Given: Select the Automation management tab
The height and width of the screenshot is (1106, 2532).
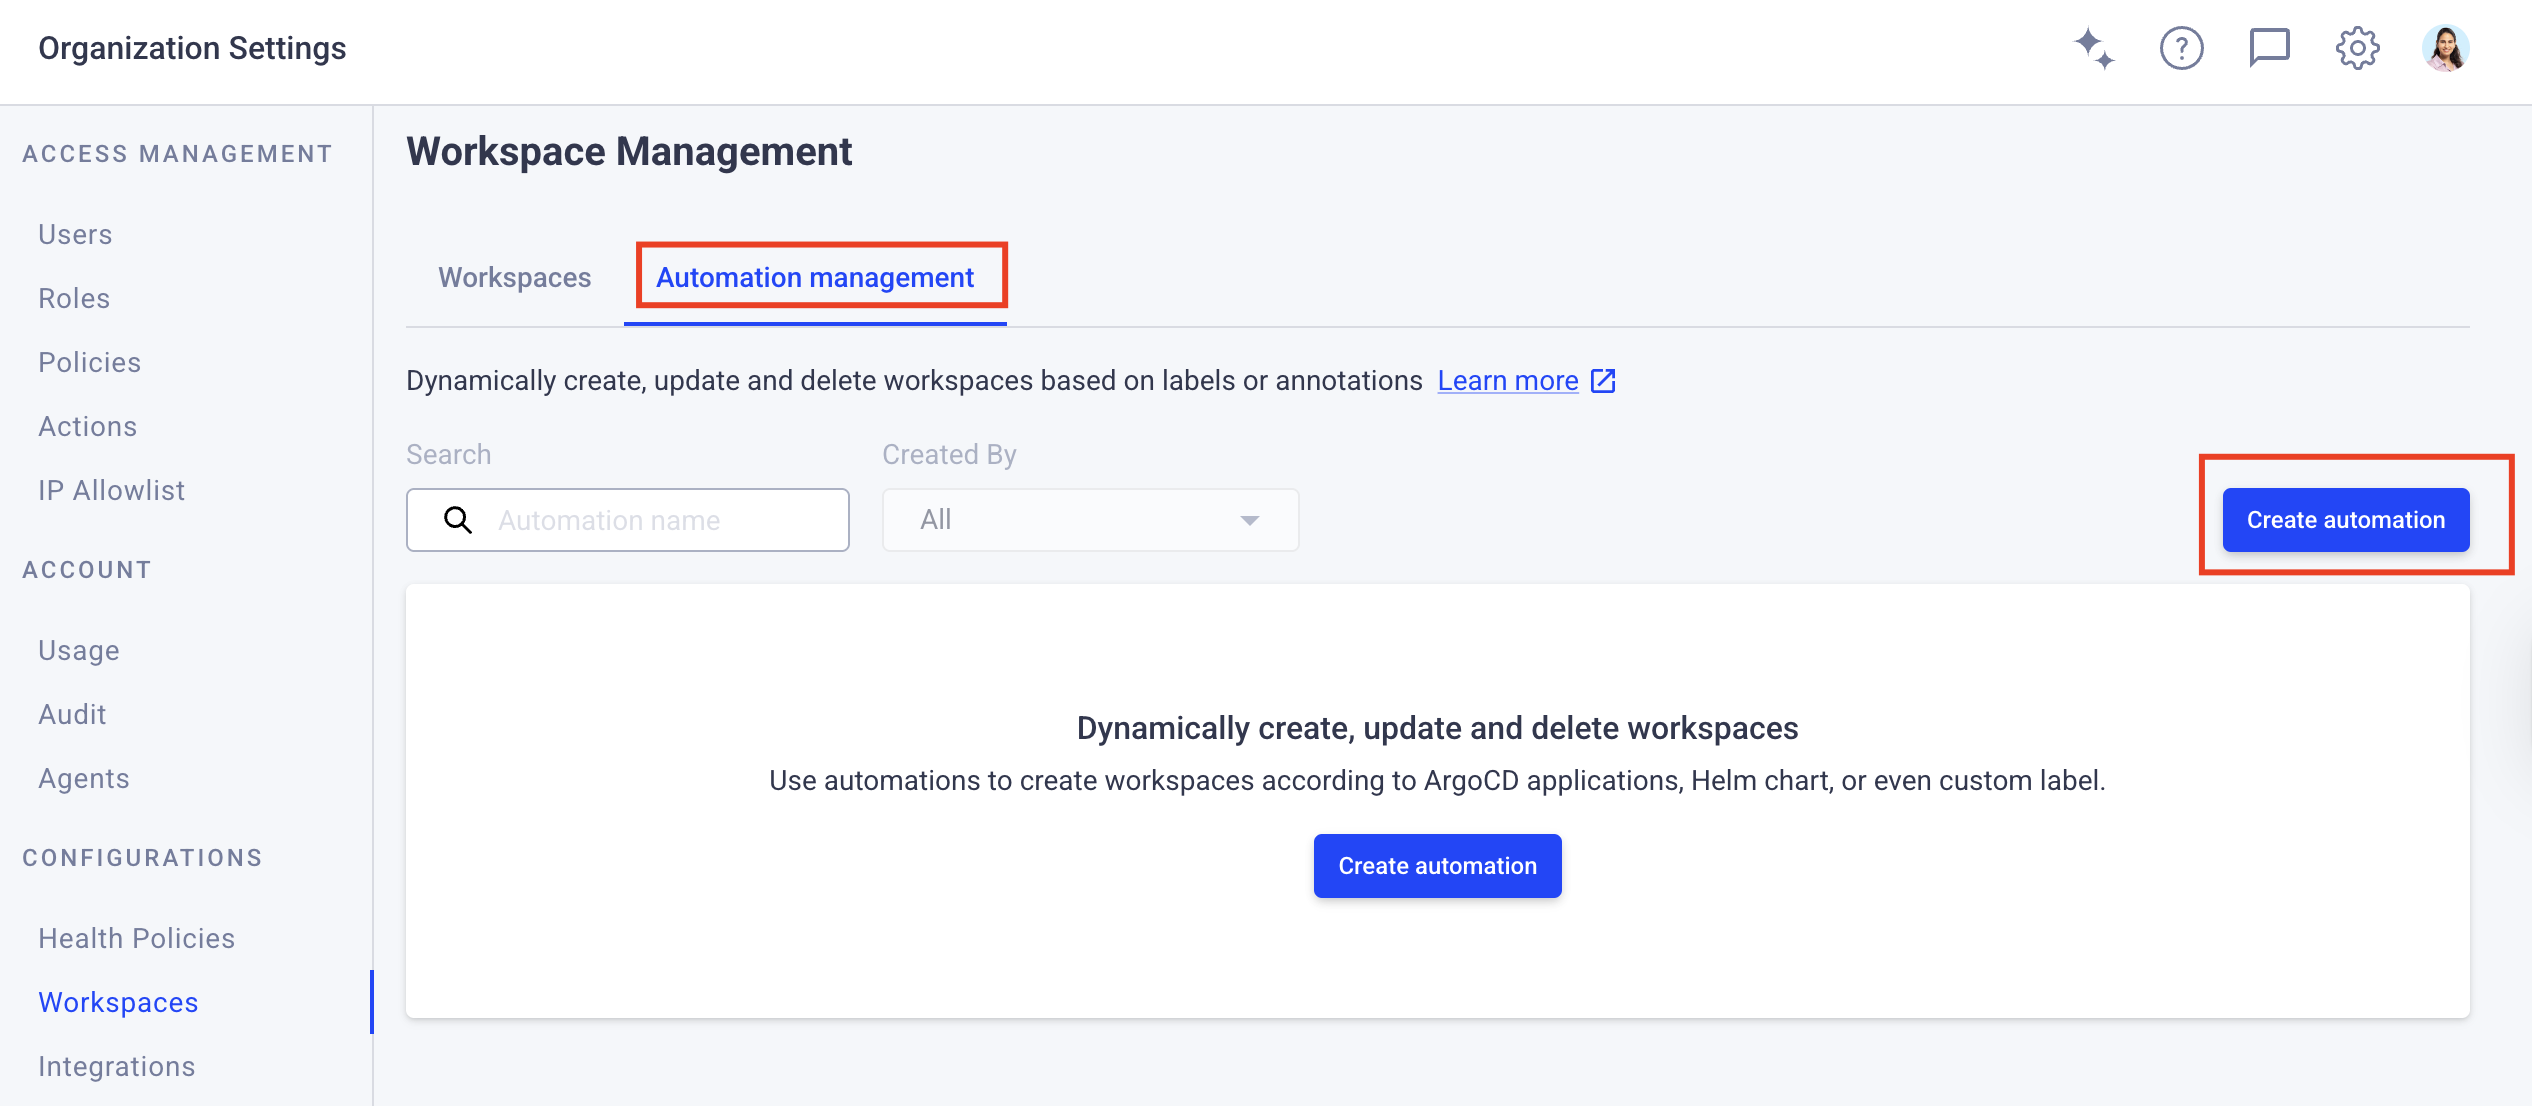Looking at the screenshot, I should (x=814, y=277).
